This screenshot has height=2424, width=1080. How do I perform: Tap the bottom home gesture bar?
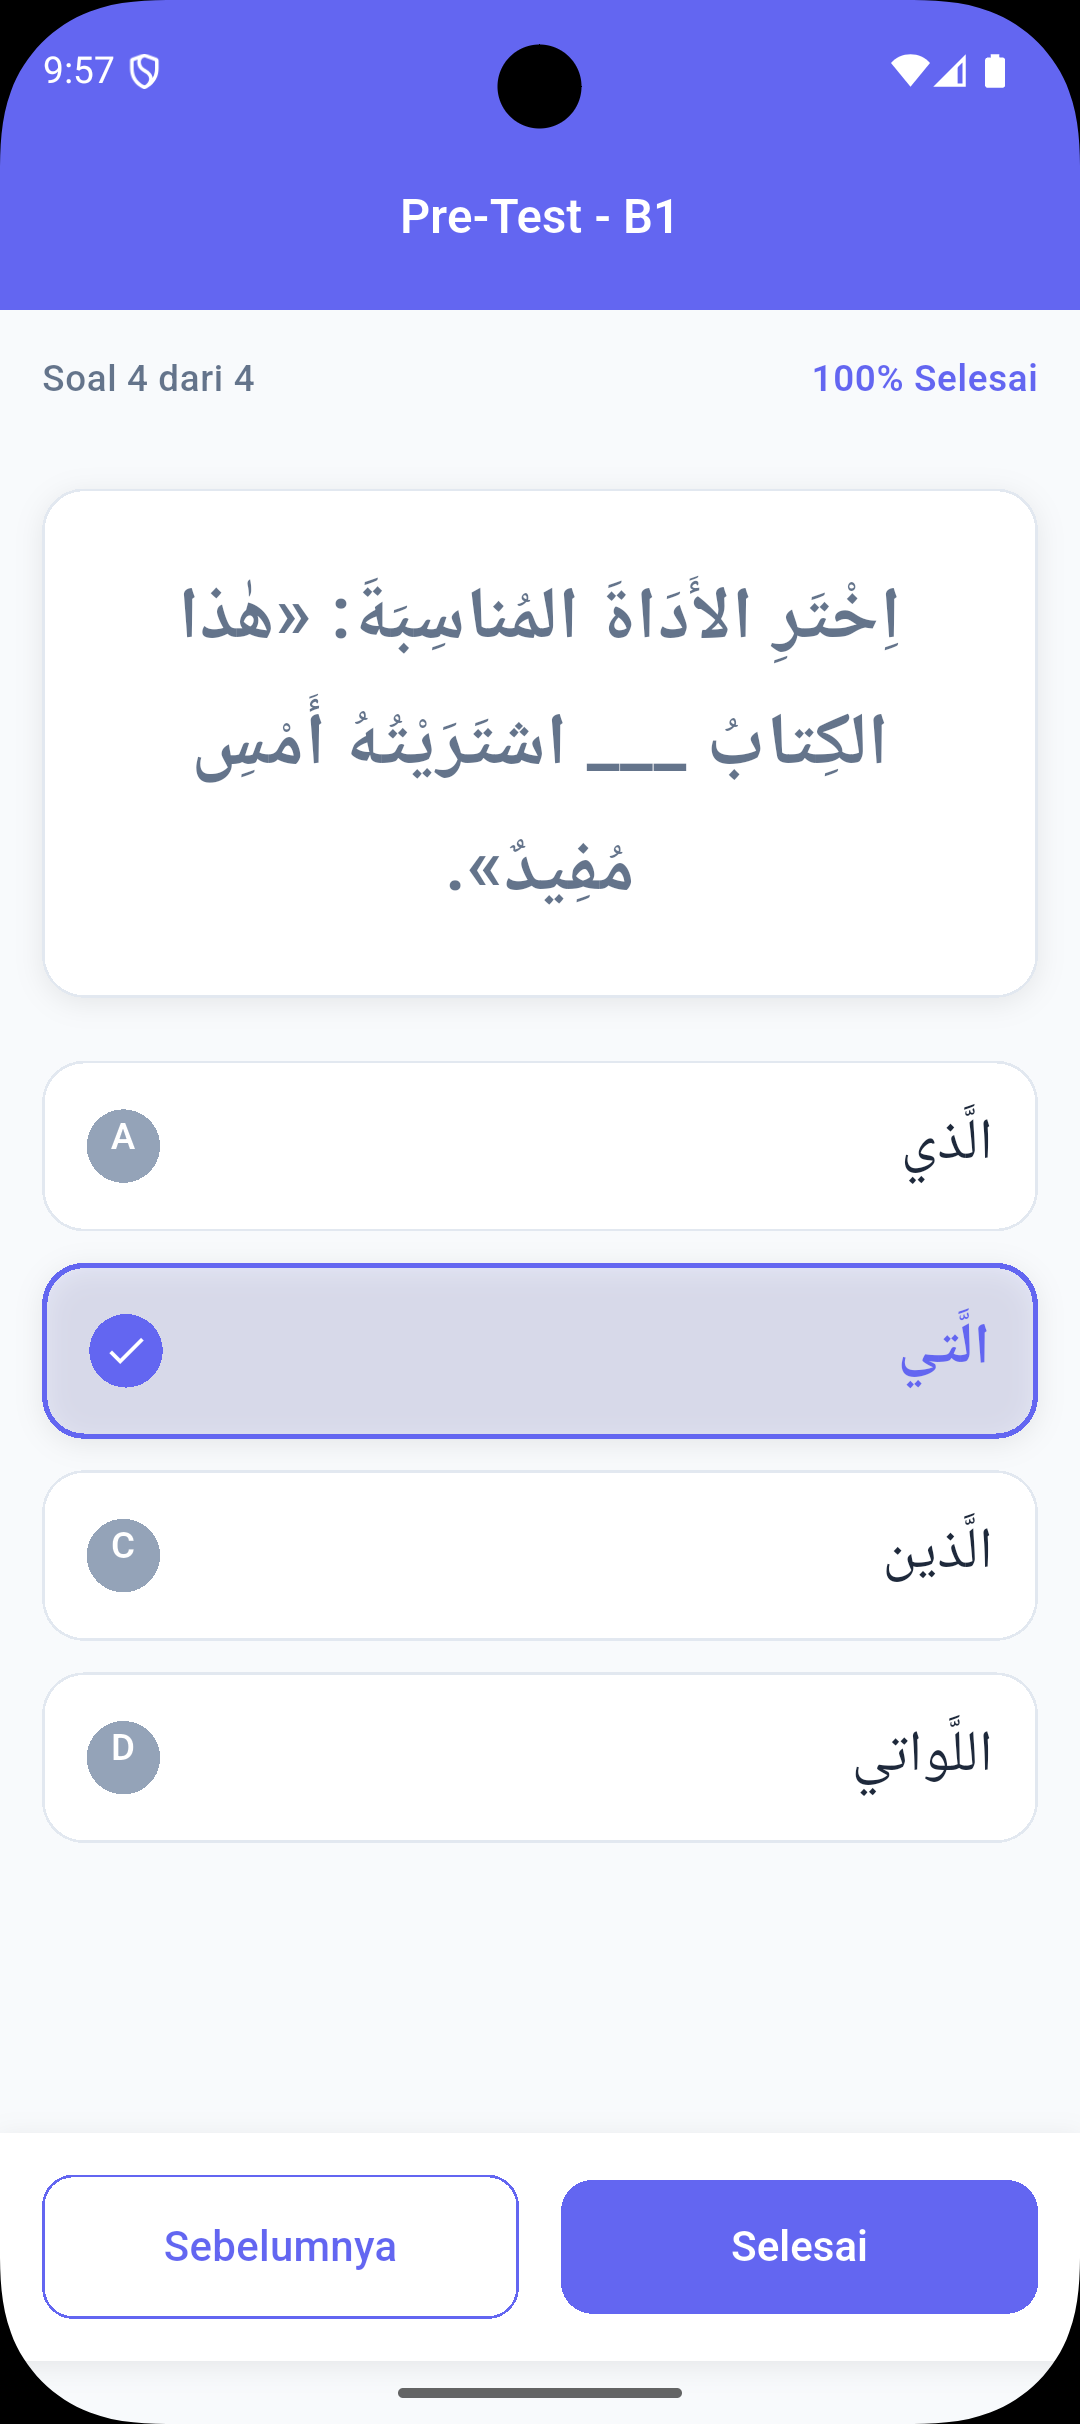pyautogui.click(x=540, y=2392)
